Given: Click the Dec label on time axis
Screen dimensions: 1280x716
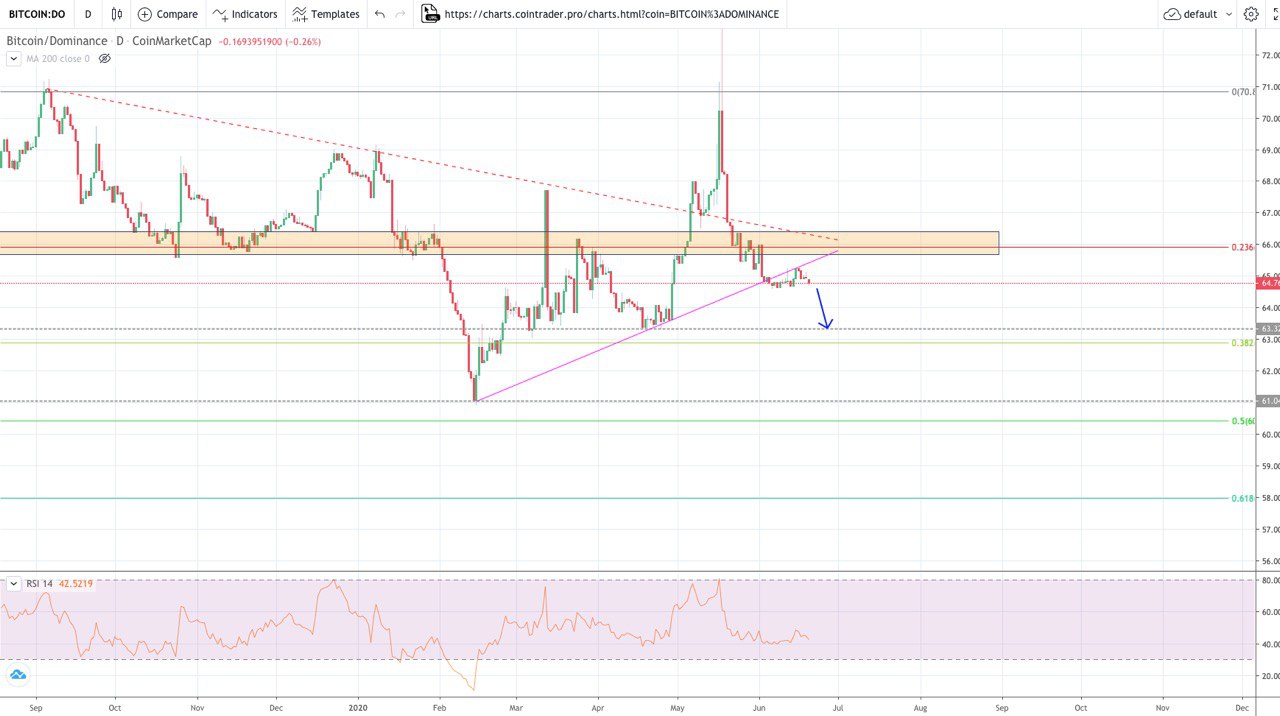Looking at the screenshot, I should coord(1241,706).
